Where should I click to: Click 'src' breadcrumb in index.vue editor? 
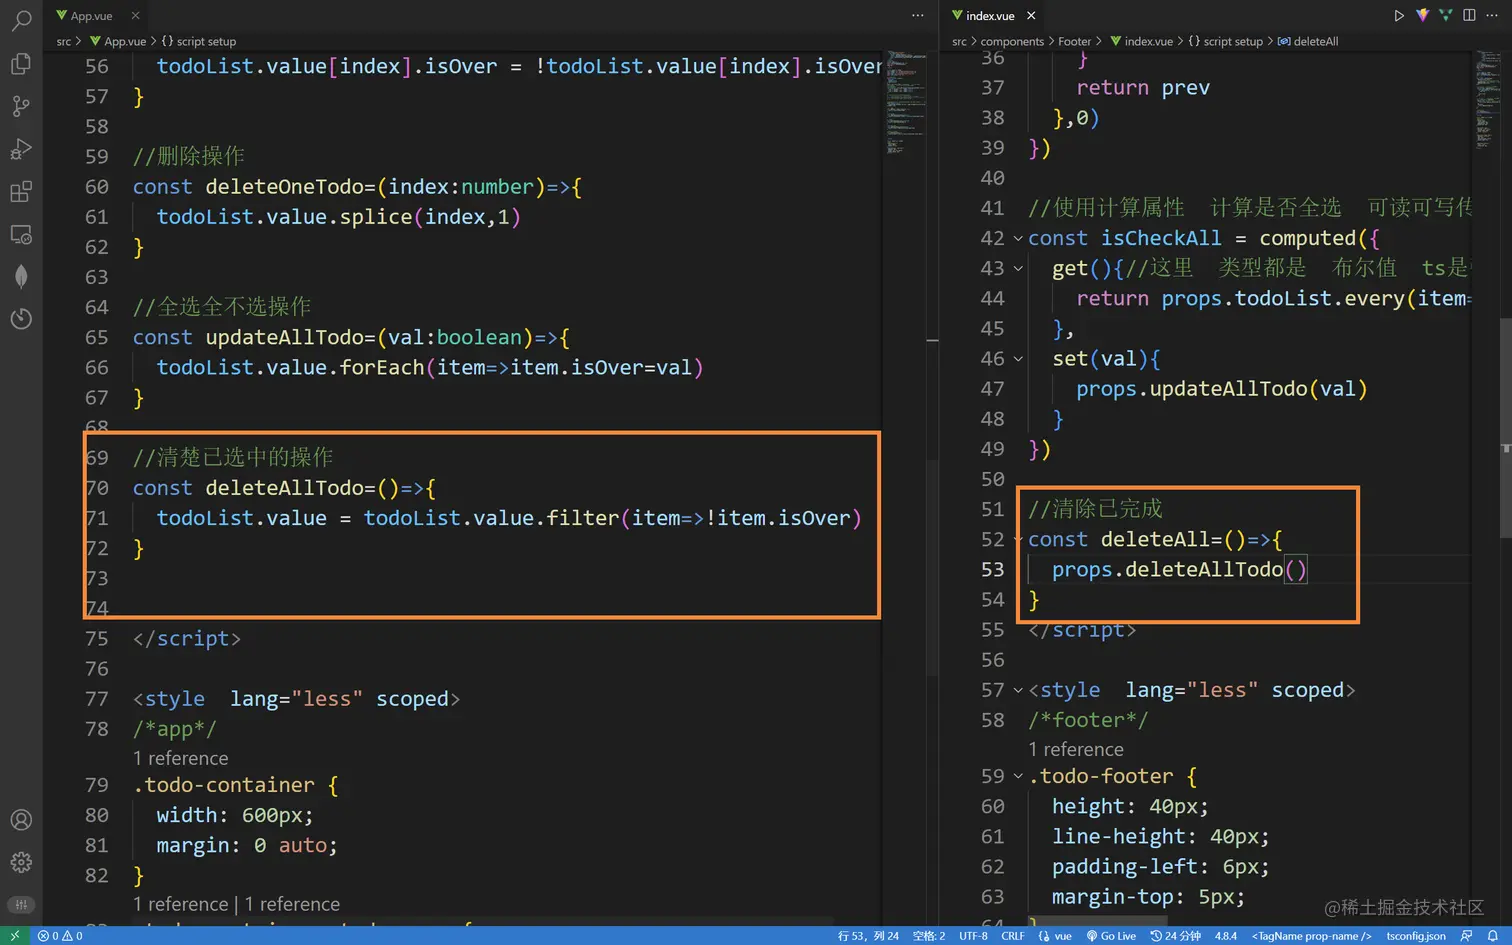(x=959, y=41)
